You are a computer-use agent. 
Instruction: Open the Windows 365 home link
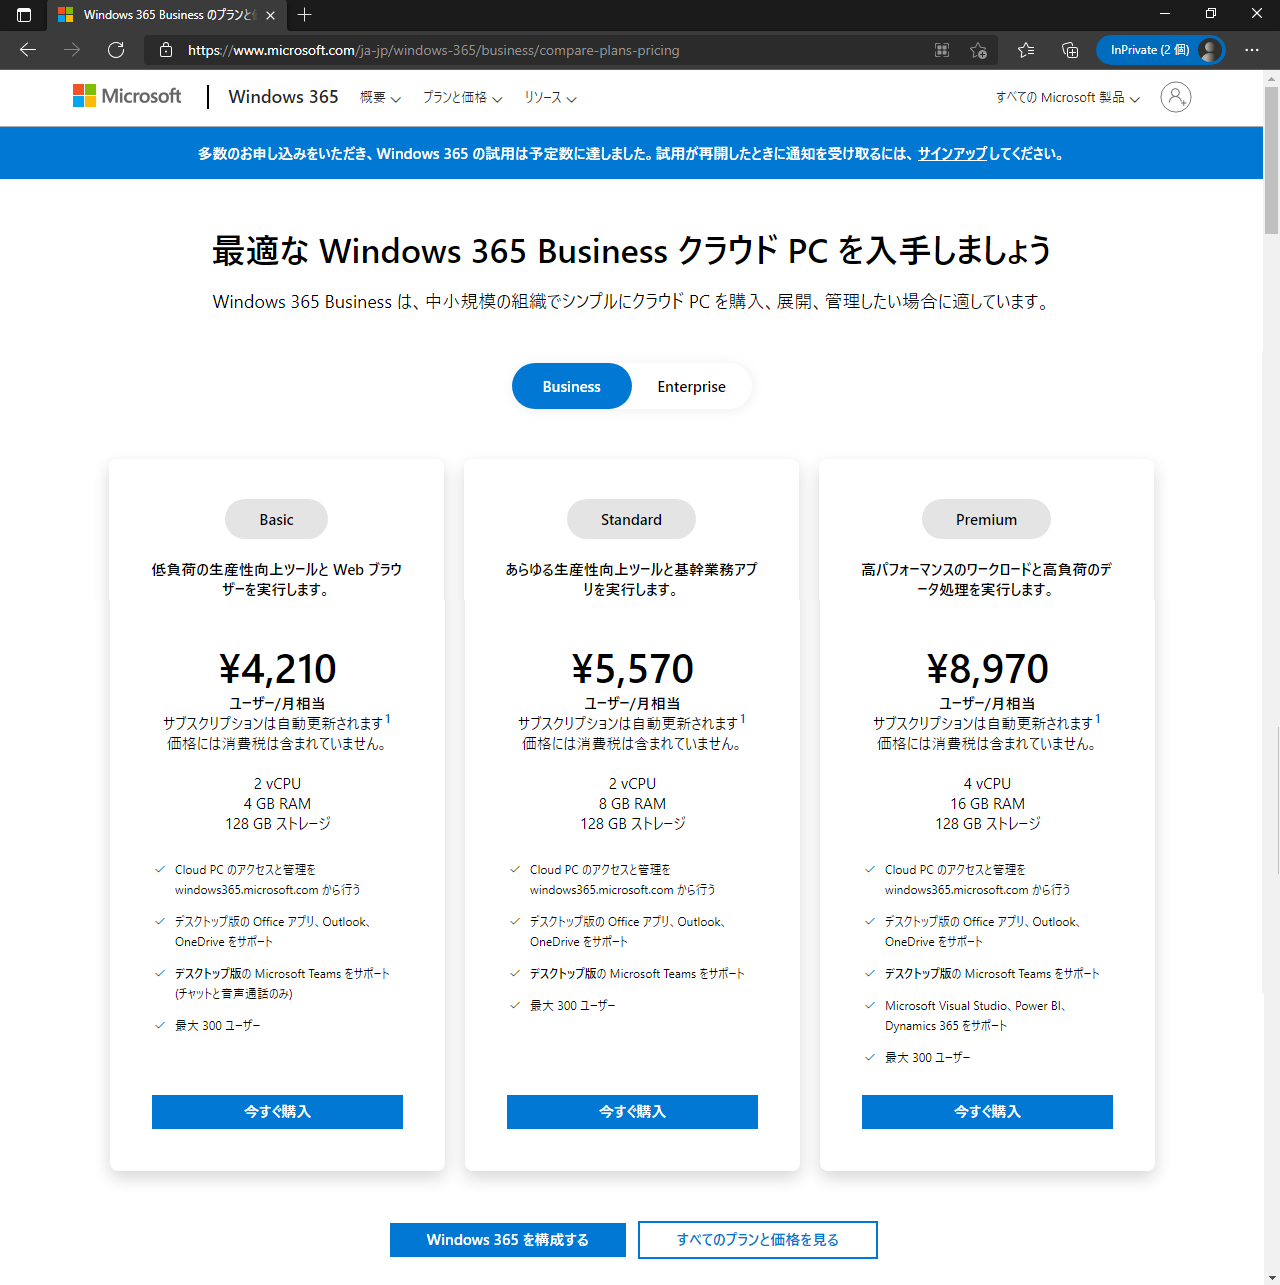283,97
